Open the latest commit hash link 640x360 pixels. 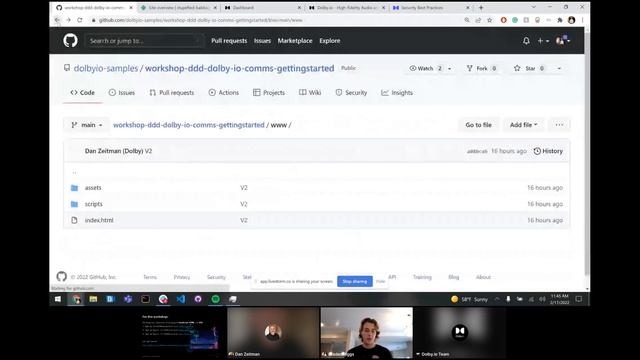[x=477, y=151]
